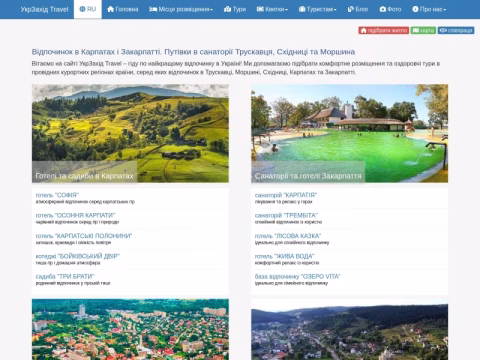Click map icon in green карта button
Image resolution: width=480 pixels, height=360 pixels.
(416, 30)
